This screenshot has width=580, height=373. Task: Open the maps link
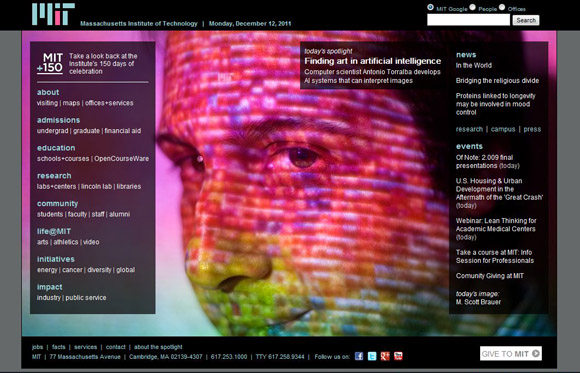71,103
